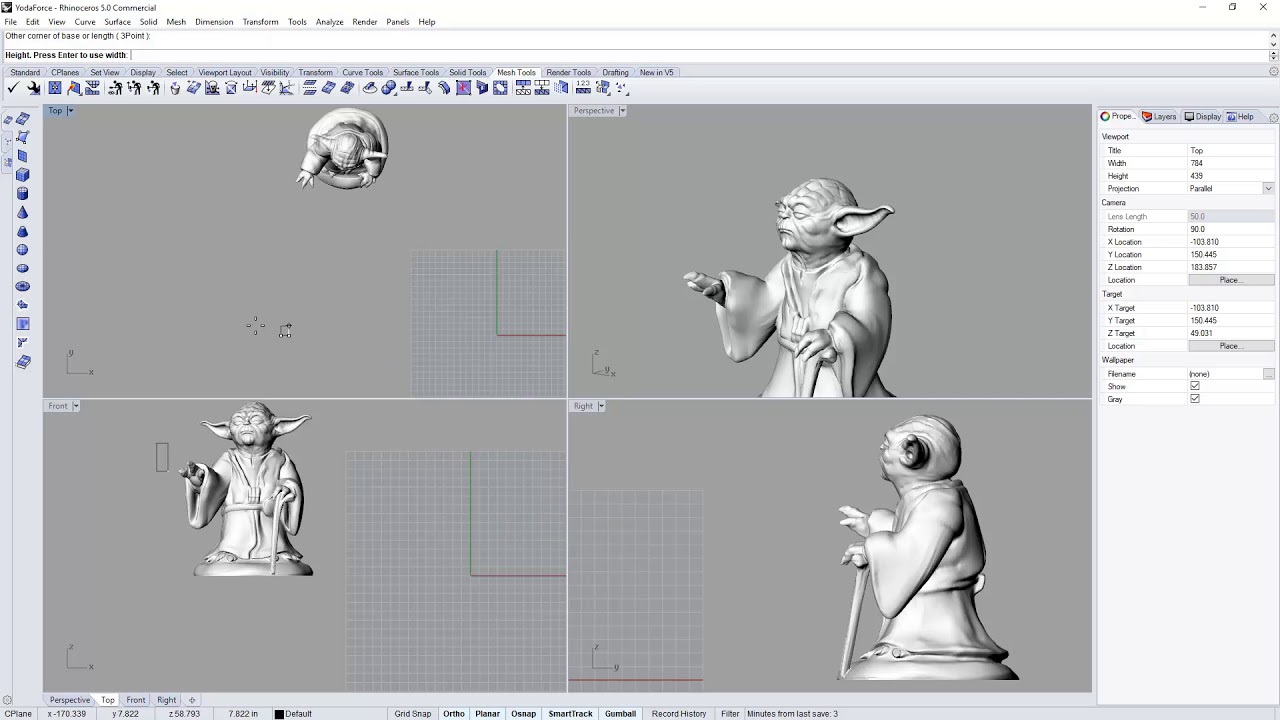
Task: Click the Check objects checkmark icon
Action: point(13,88)
